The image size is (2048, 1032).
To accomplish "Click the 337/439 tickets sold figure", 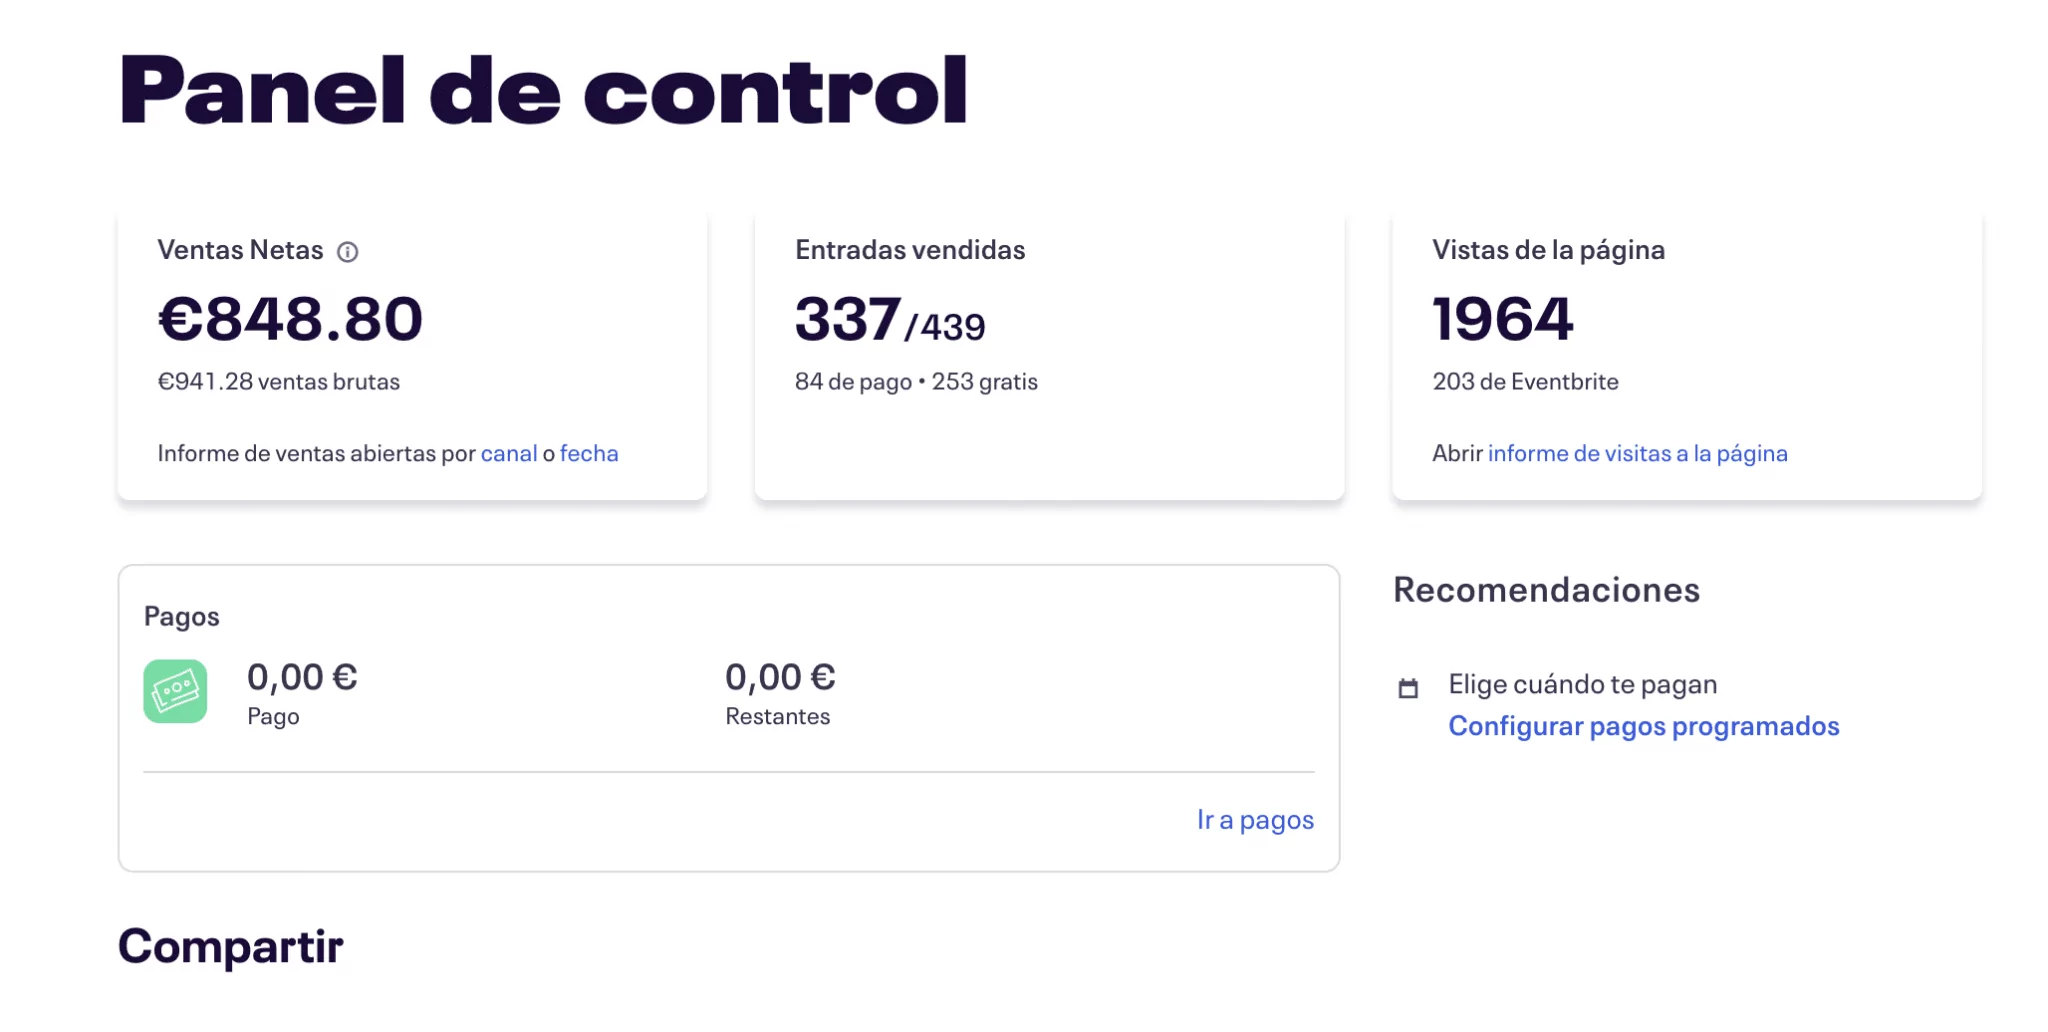I will click(889, 321).
